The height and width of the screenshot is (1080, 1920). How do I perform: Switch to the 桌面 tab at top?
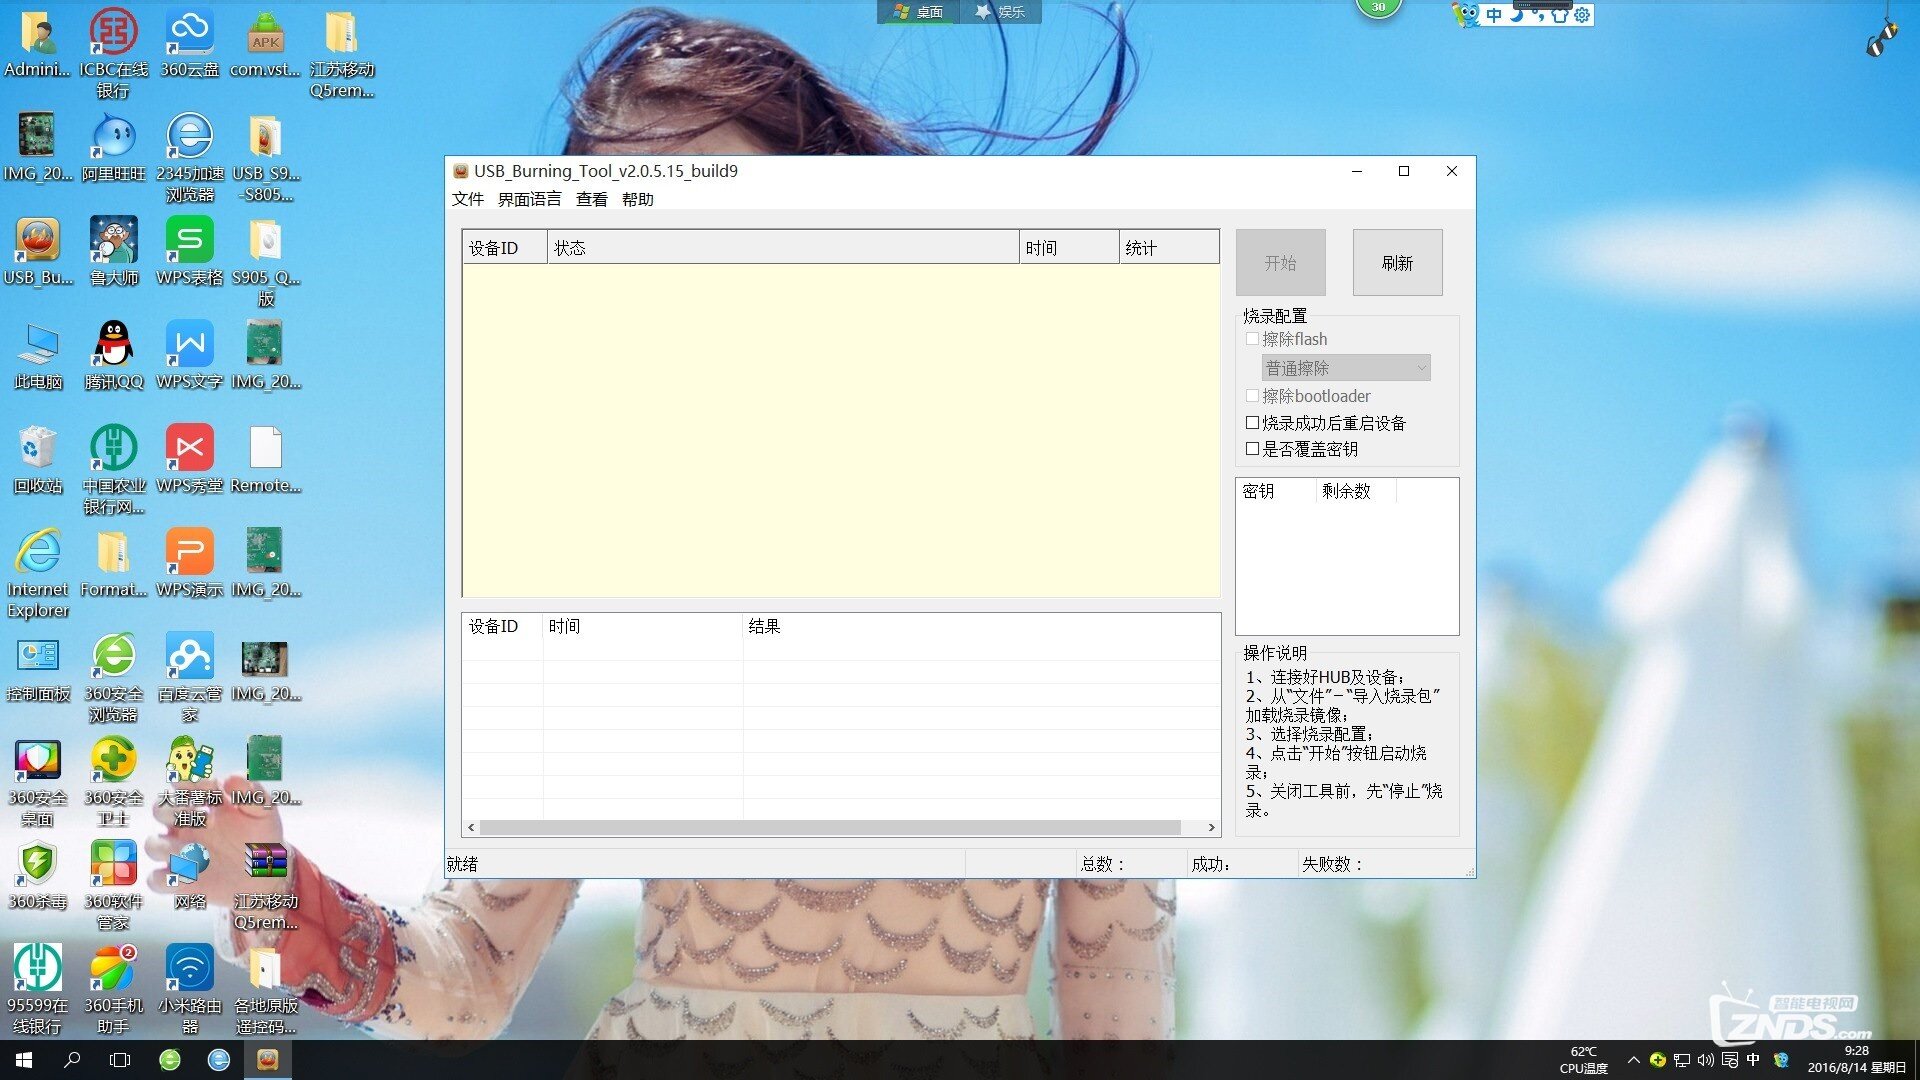918,12
